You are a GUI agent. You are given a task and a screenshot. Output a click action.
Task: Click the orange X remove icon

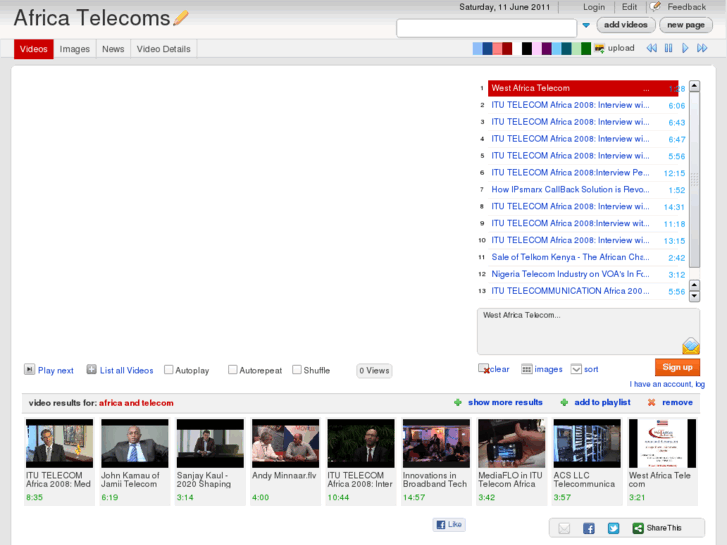coord(651,403)
